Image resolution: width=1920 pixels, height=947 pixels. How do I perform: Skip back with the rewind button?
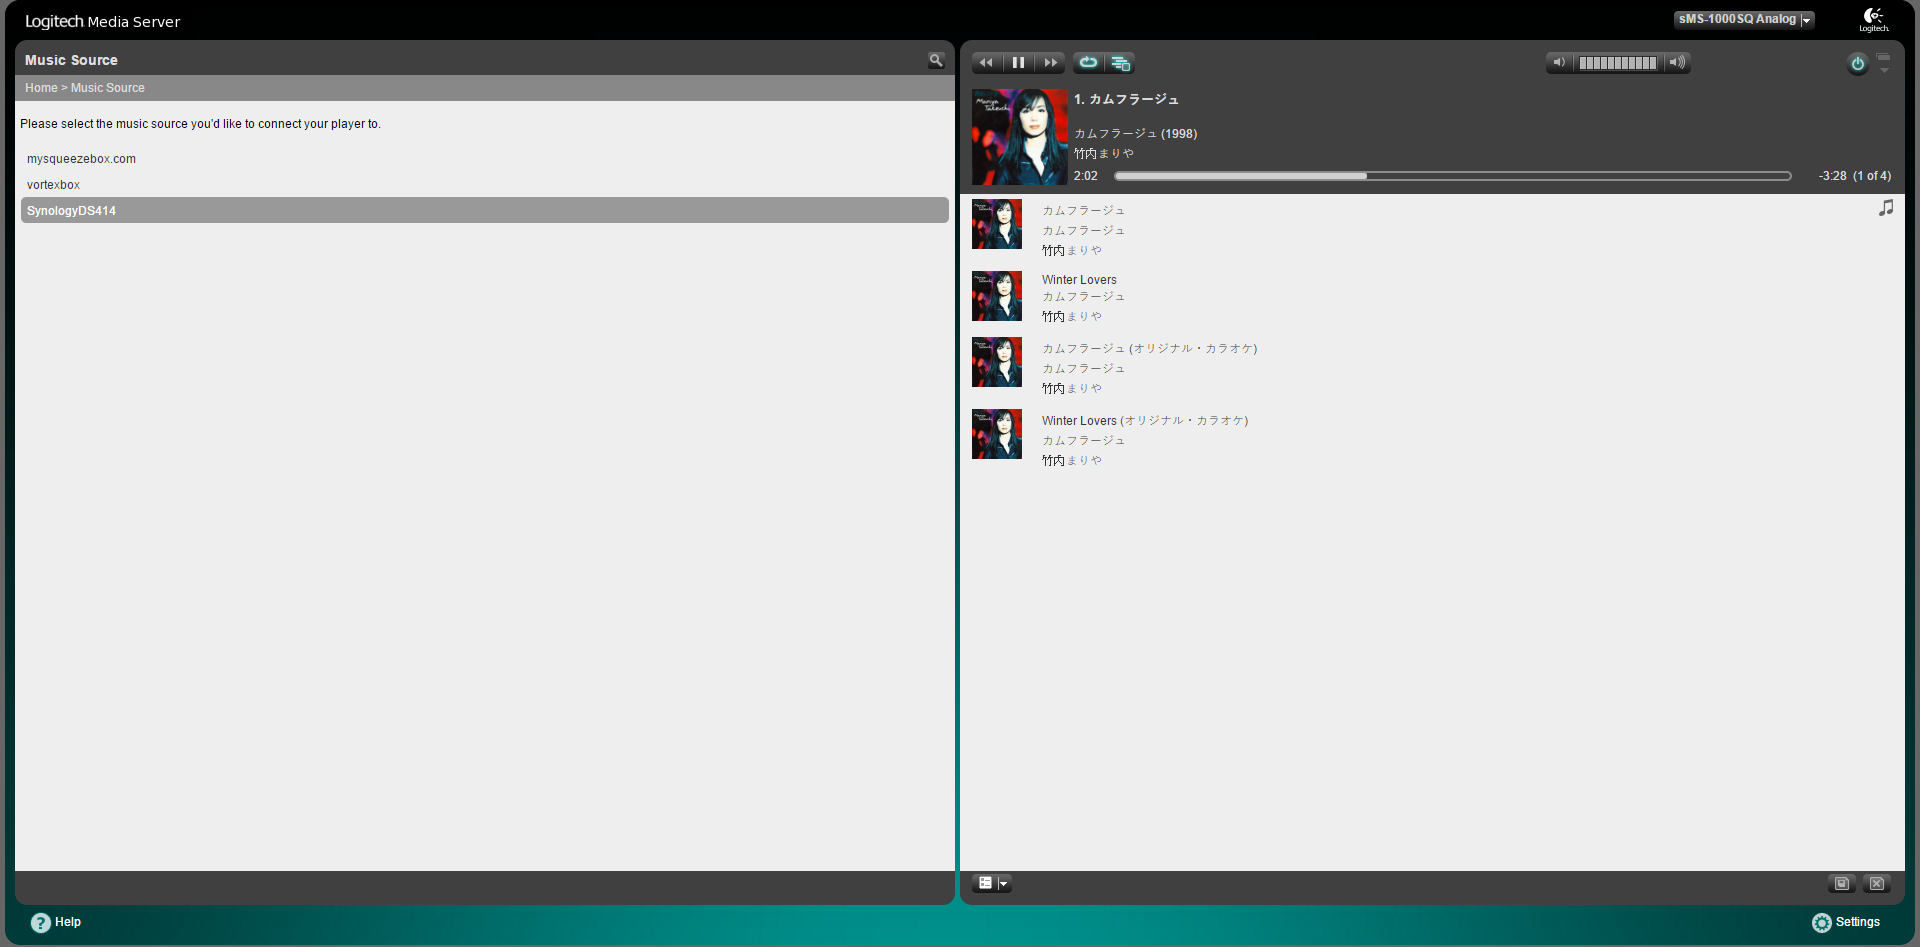tap(987, 63)
